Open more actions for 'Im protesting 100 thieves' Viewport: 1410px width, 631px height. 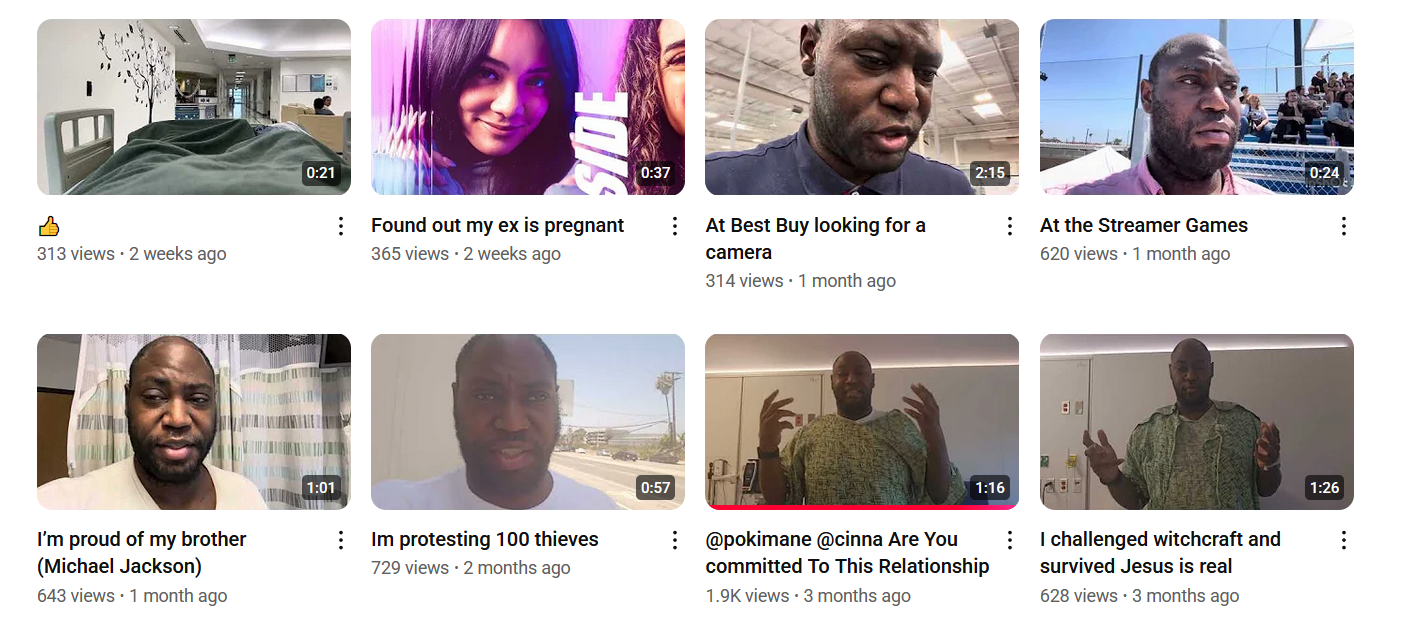675,540
